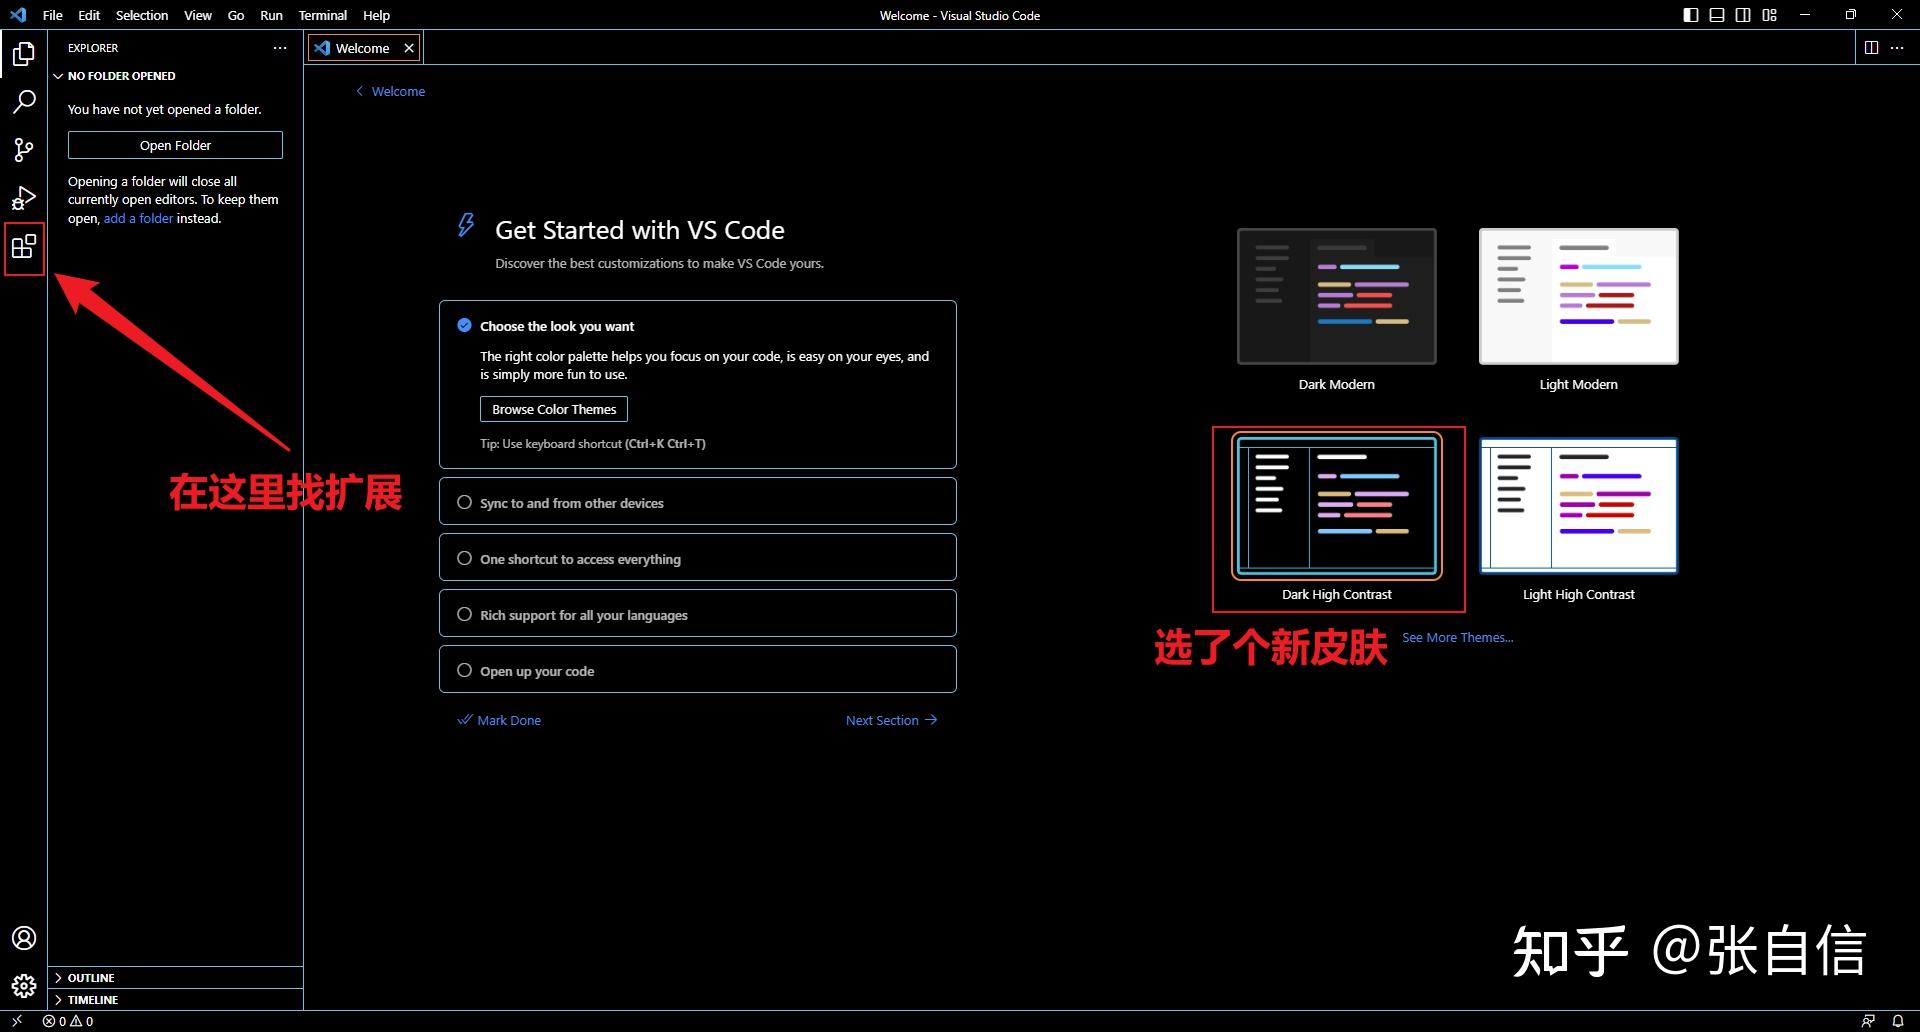Open the Extensions view
Viewport: 1920px width, 1032px height.
24,247
